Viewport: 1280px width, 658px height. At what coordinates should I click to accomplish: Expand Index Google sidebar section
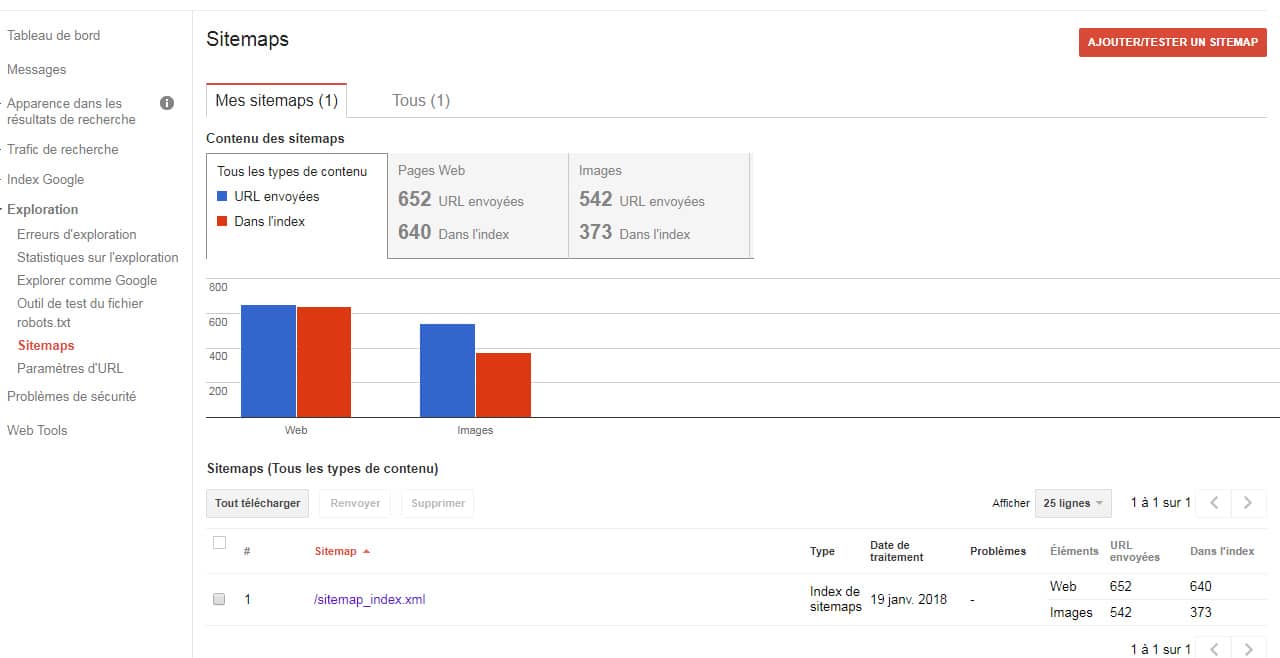tap(45, 179)
